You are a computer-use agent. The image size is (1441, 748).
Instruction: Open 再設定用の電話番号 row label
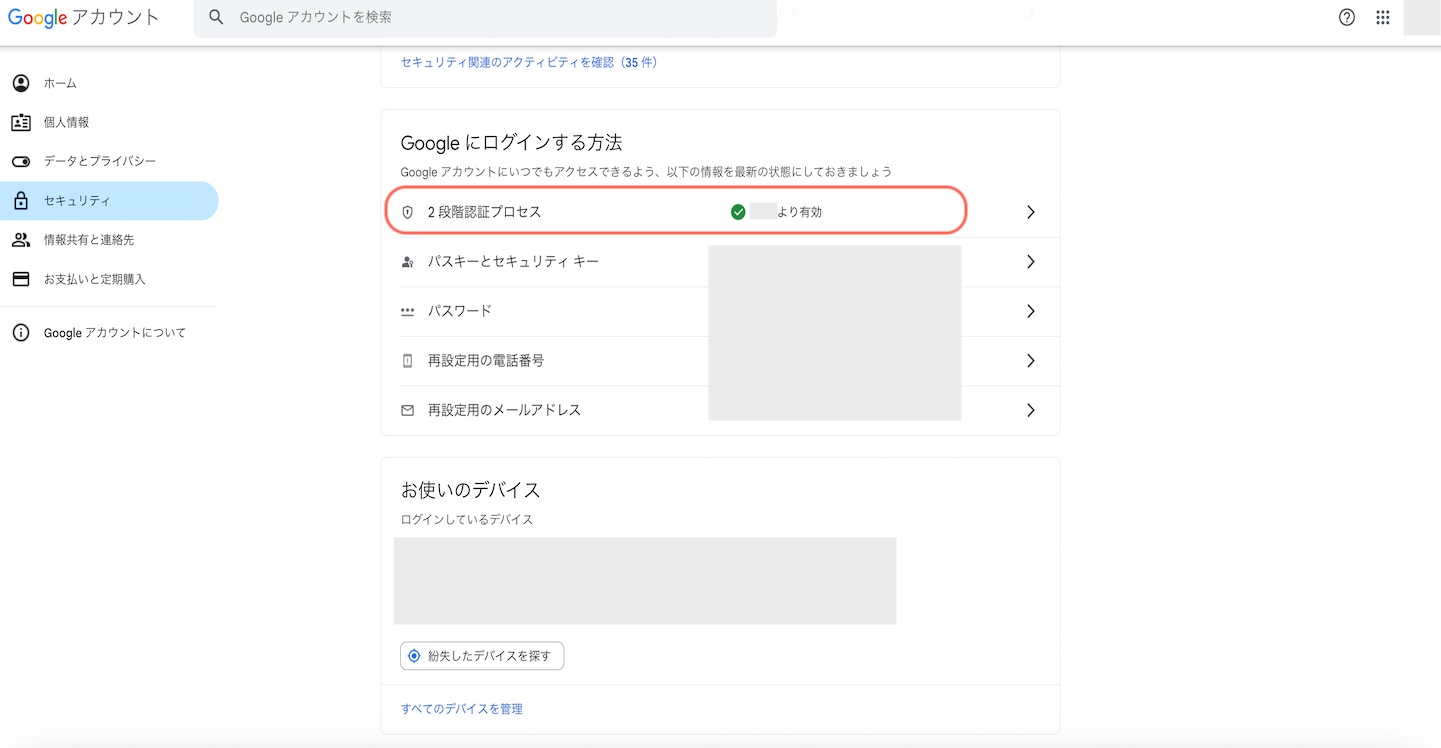[x=486, y=360]
